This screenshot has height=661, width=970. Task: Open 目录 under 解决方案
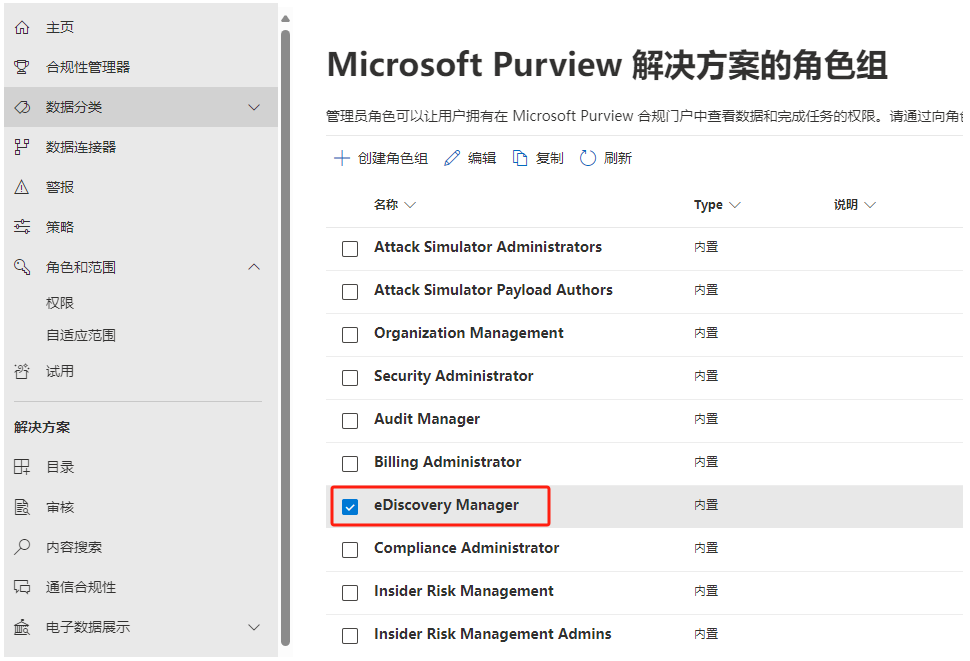tap(60, 467)
